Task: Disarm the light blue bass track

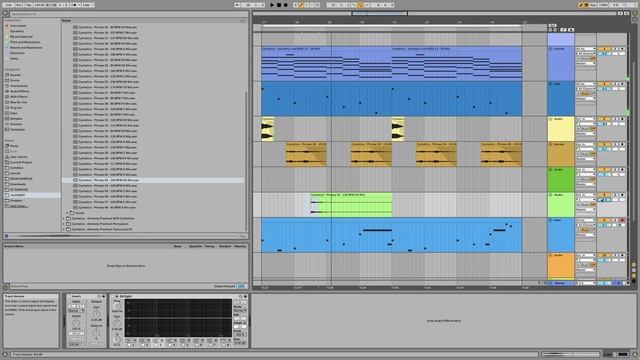Action: click(622, 220)
